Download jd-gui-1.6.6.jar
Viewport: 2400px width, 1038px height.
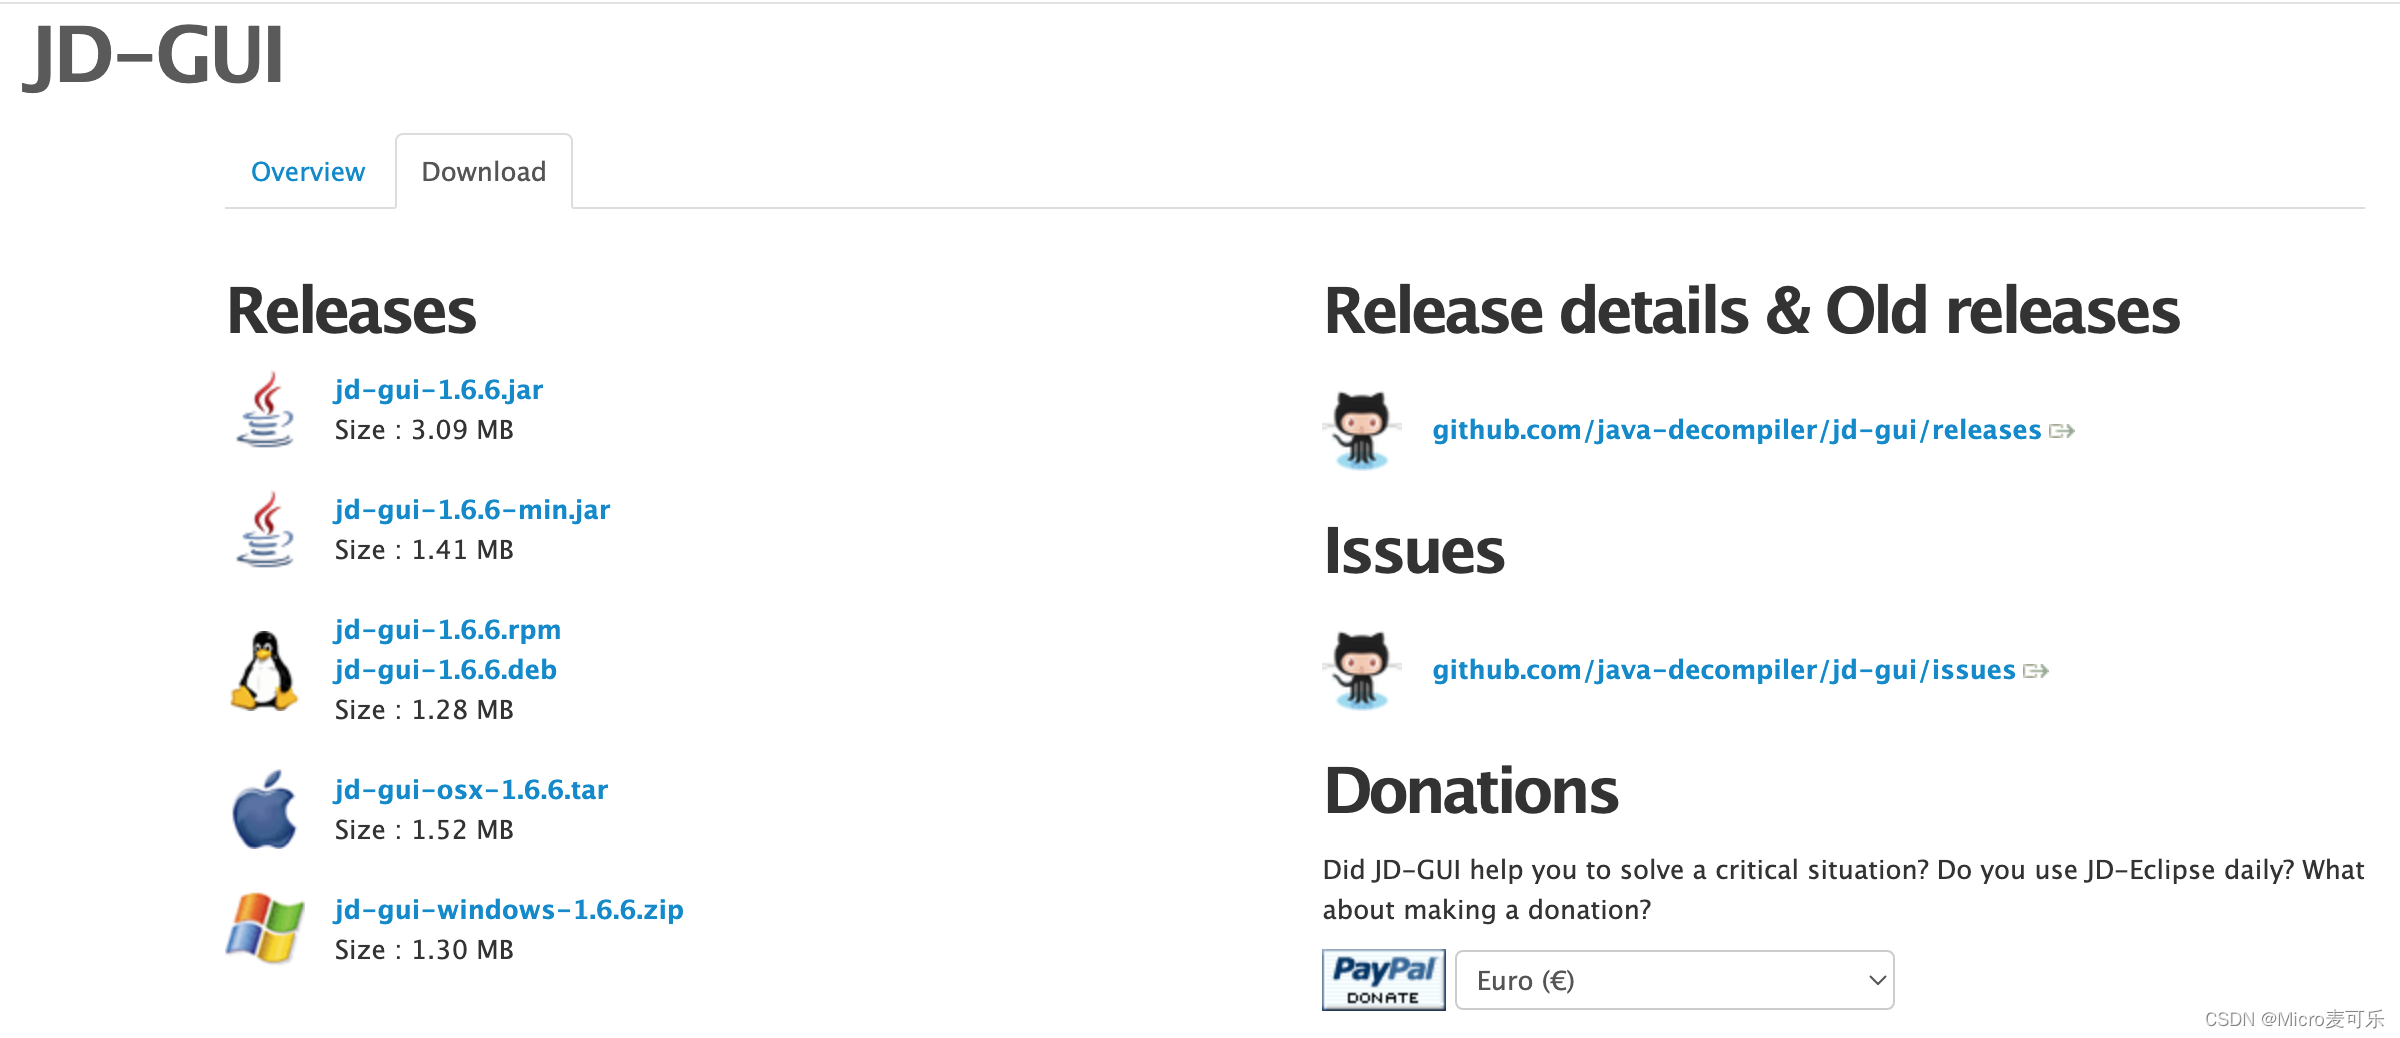pyautogui.click(x=438, y=389)
